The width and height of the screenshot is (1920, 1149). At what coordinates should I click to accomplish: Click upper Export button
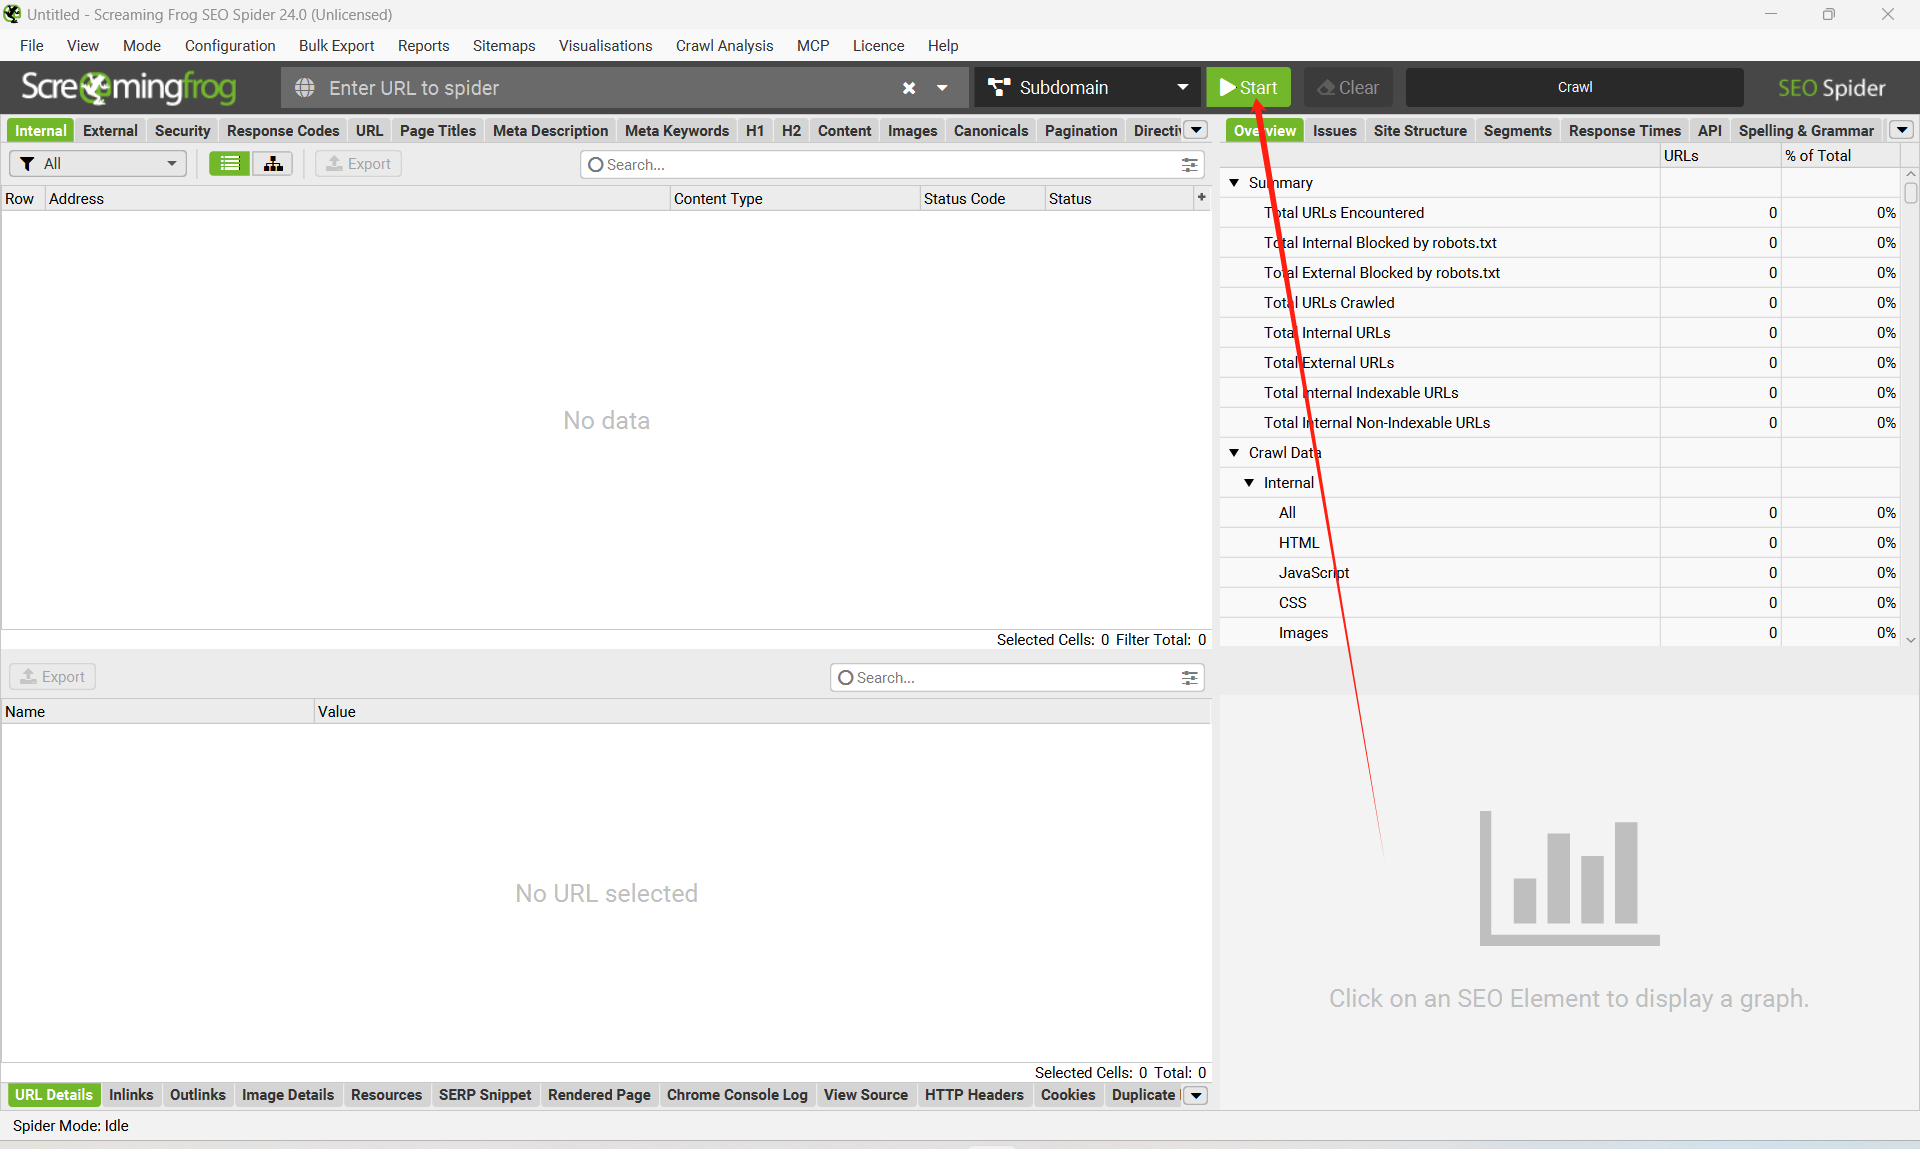pos(359,164)
